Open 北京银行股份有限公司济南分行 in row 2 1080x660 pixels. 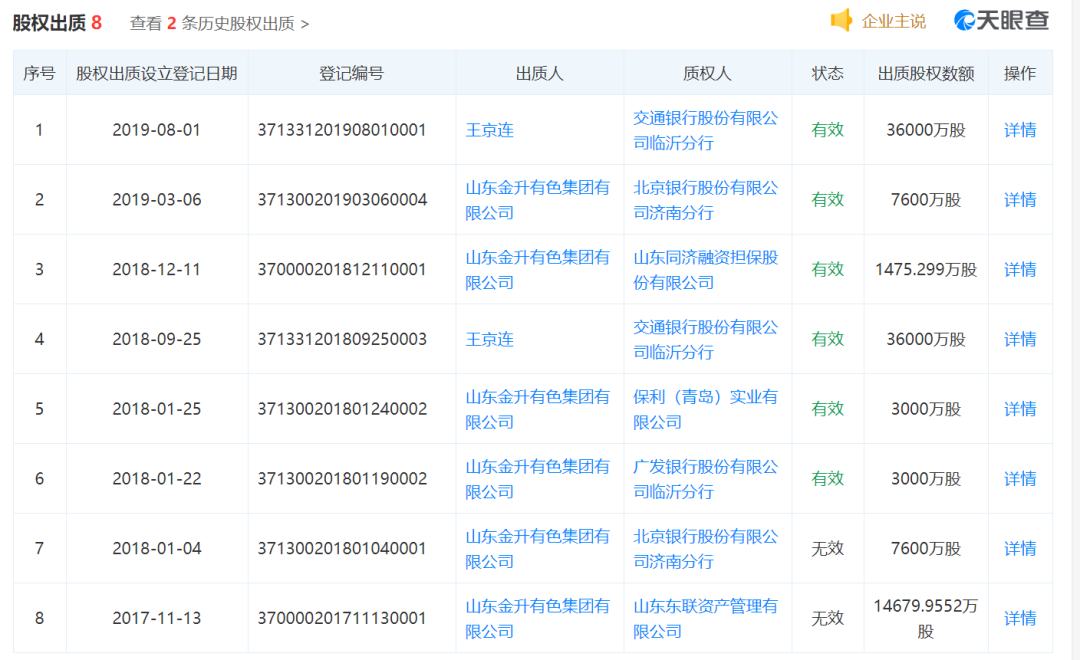coord(706,200)
